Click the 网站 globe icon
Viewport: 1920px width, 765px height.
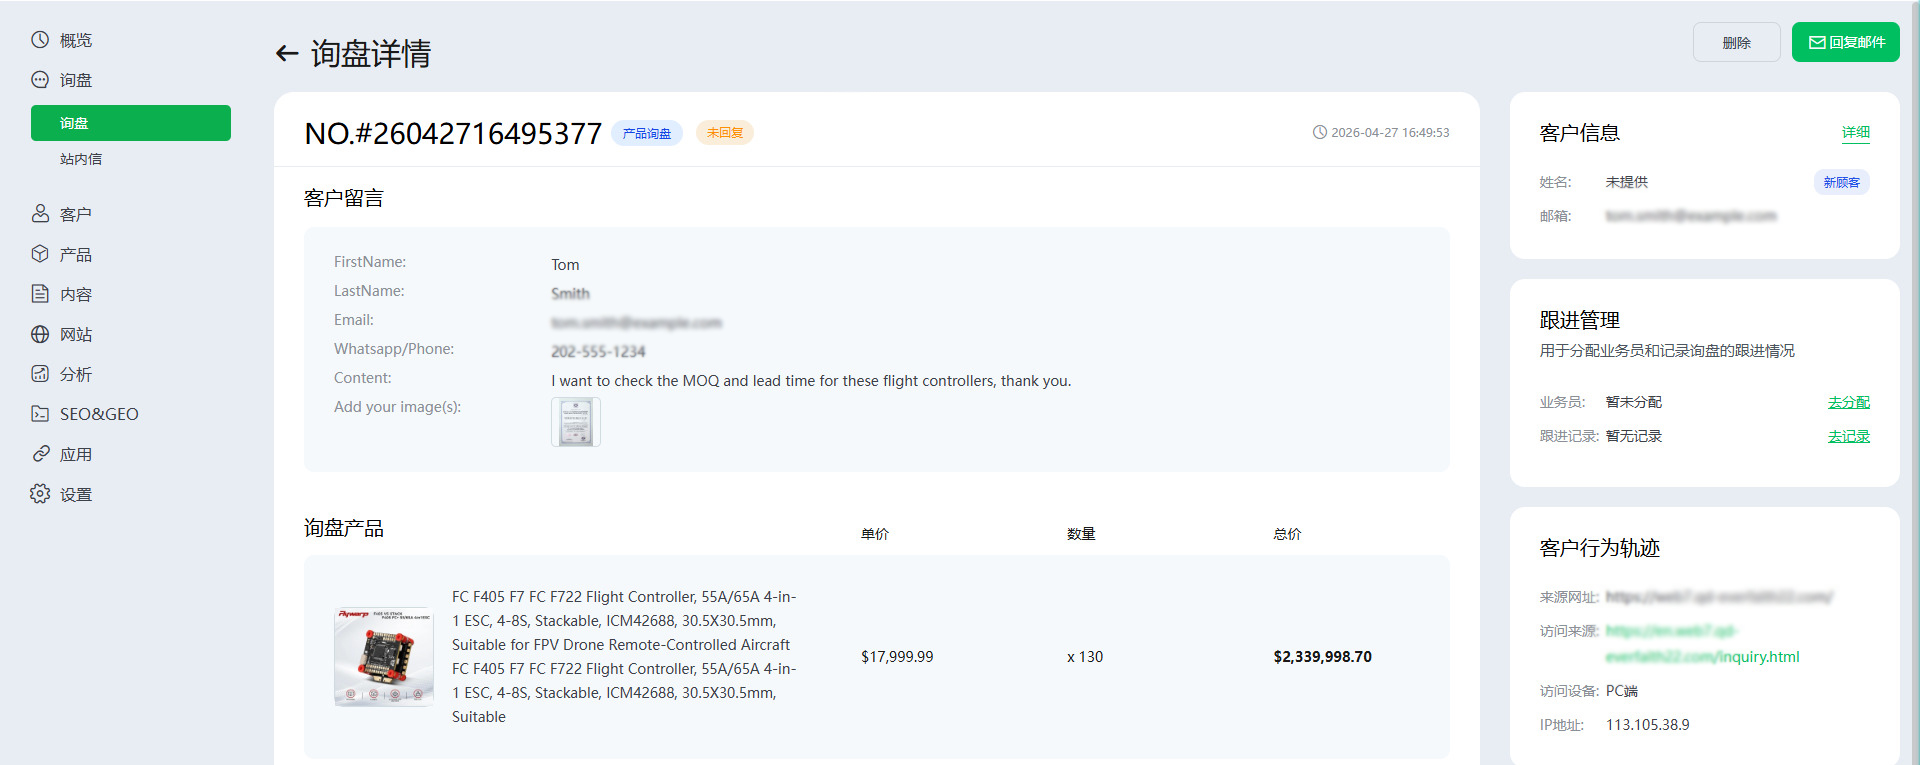[40, 334]
